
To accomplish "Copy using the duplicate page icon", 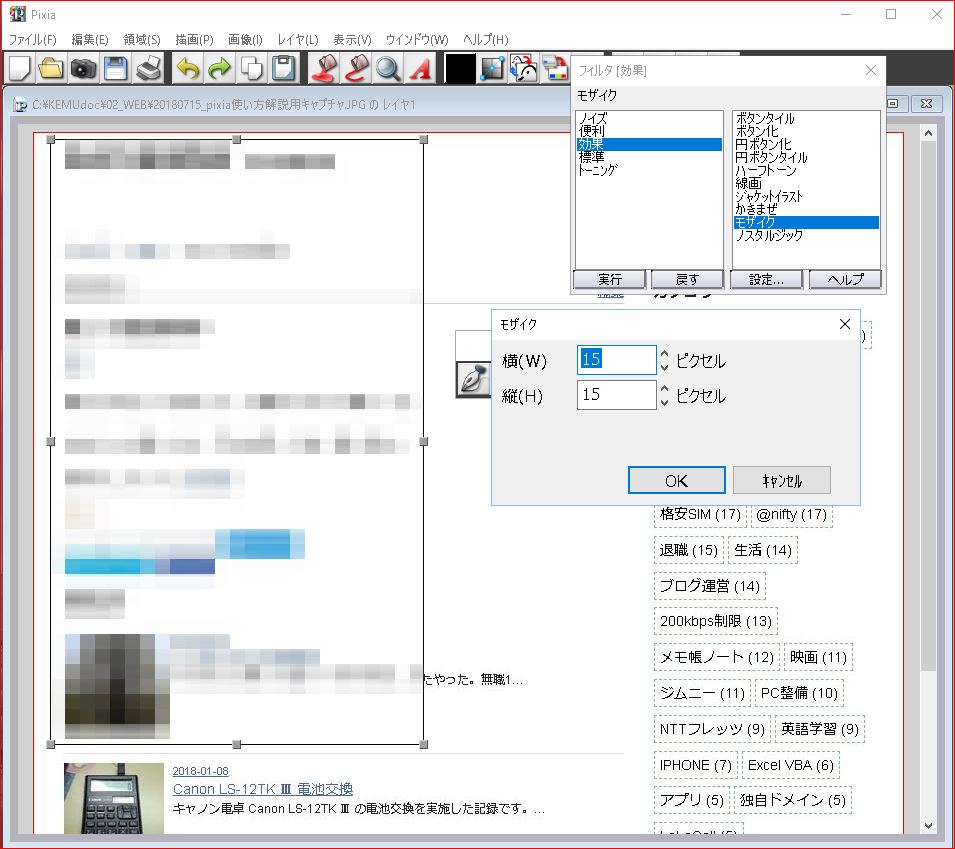I will coord(252,68).
